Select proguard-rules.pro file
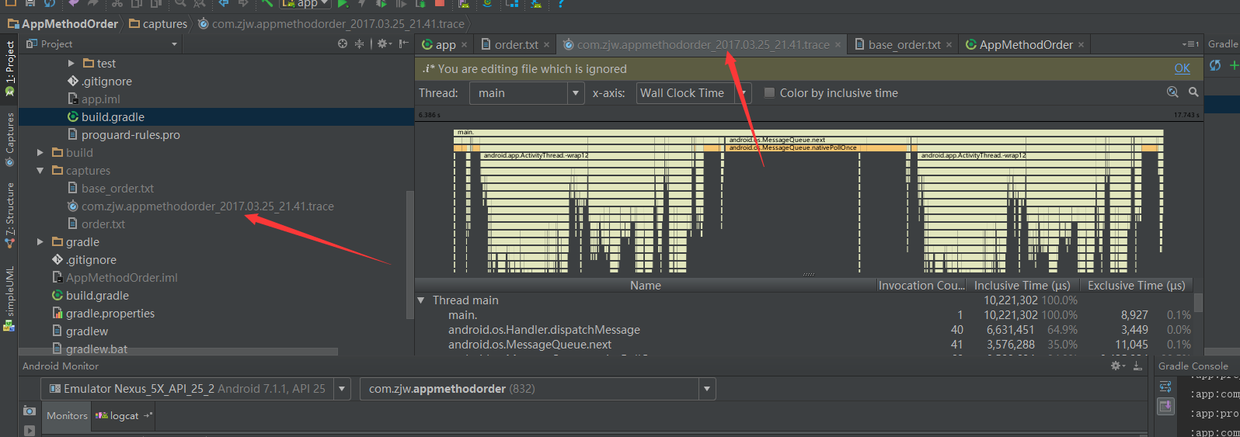This screenshot has height=437, width=1240. click(123, 135)
